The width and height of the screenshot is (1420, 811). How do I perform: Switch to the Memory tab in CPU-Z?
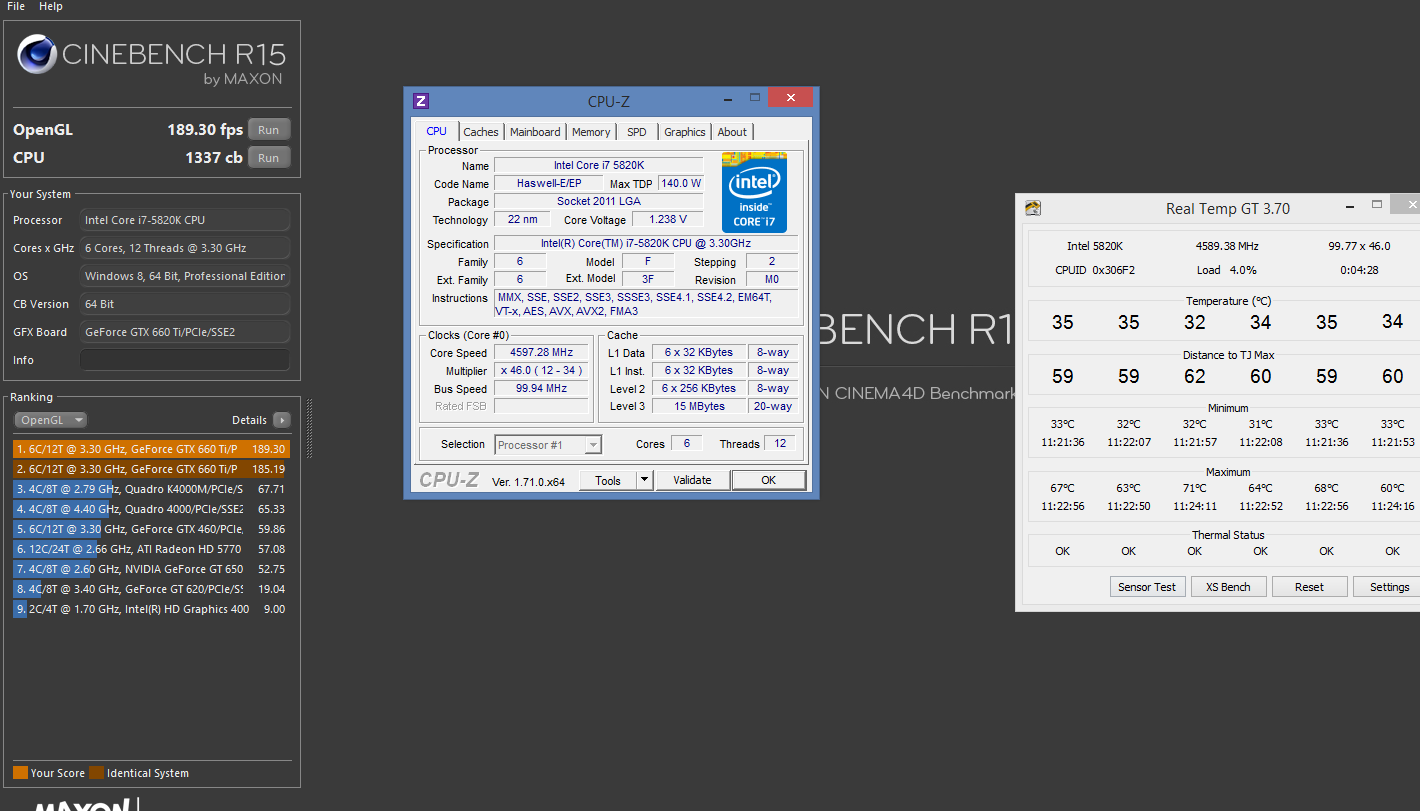(591, 132)
